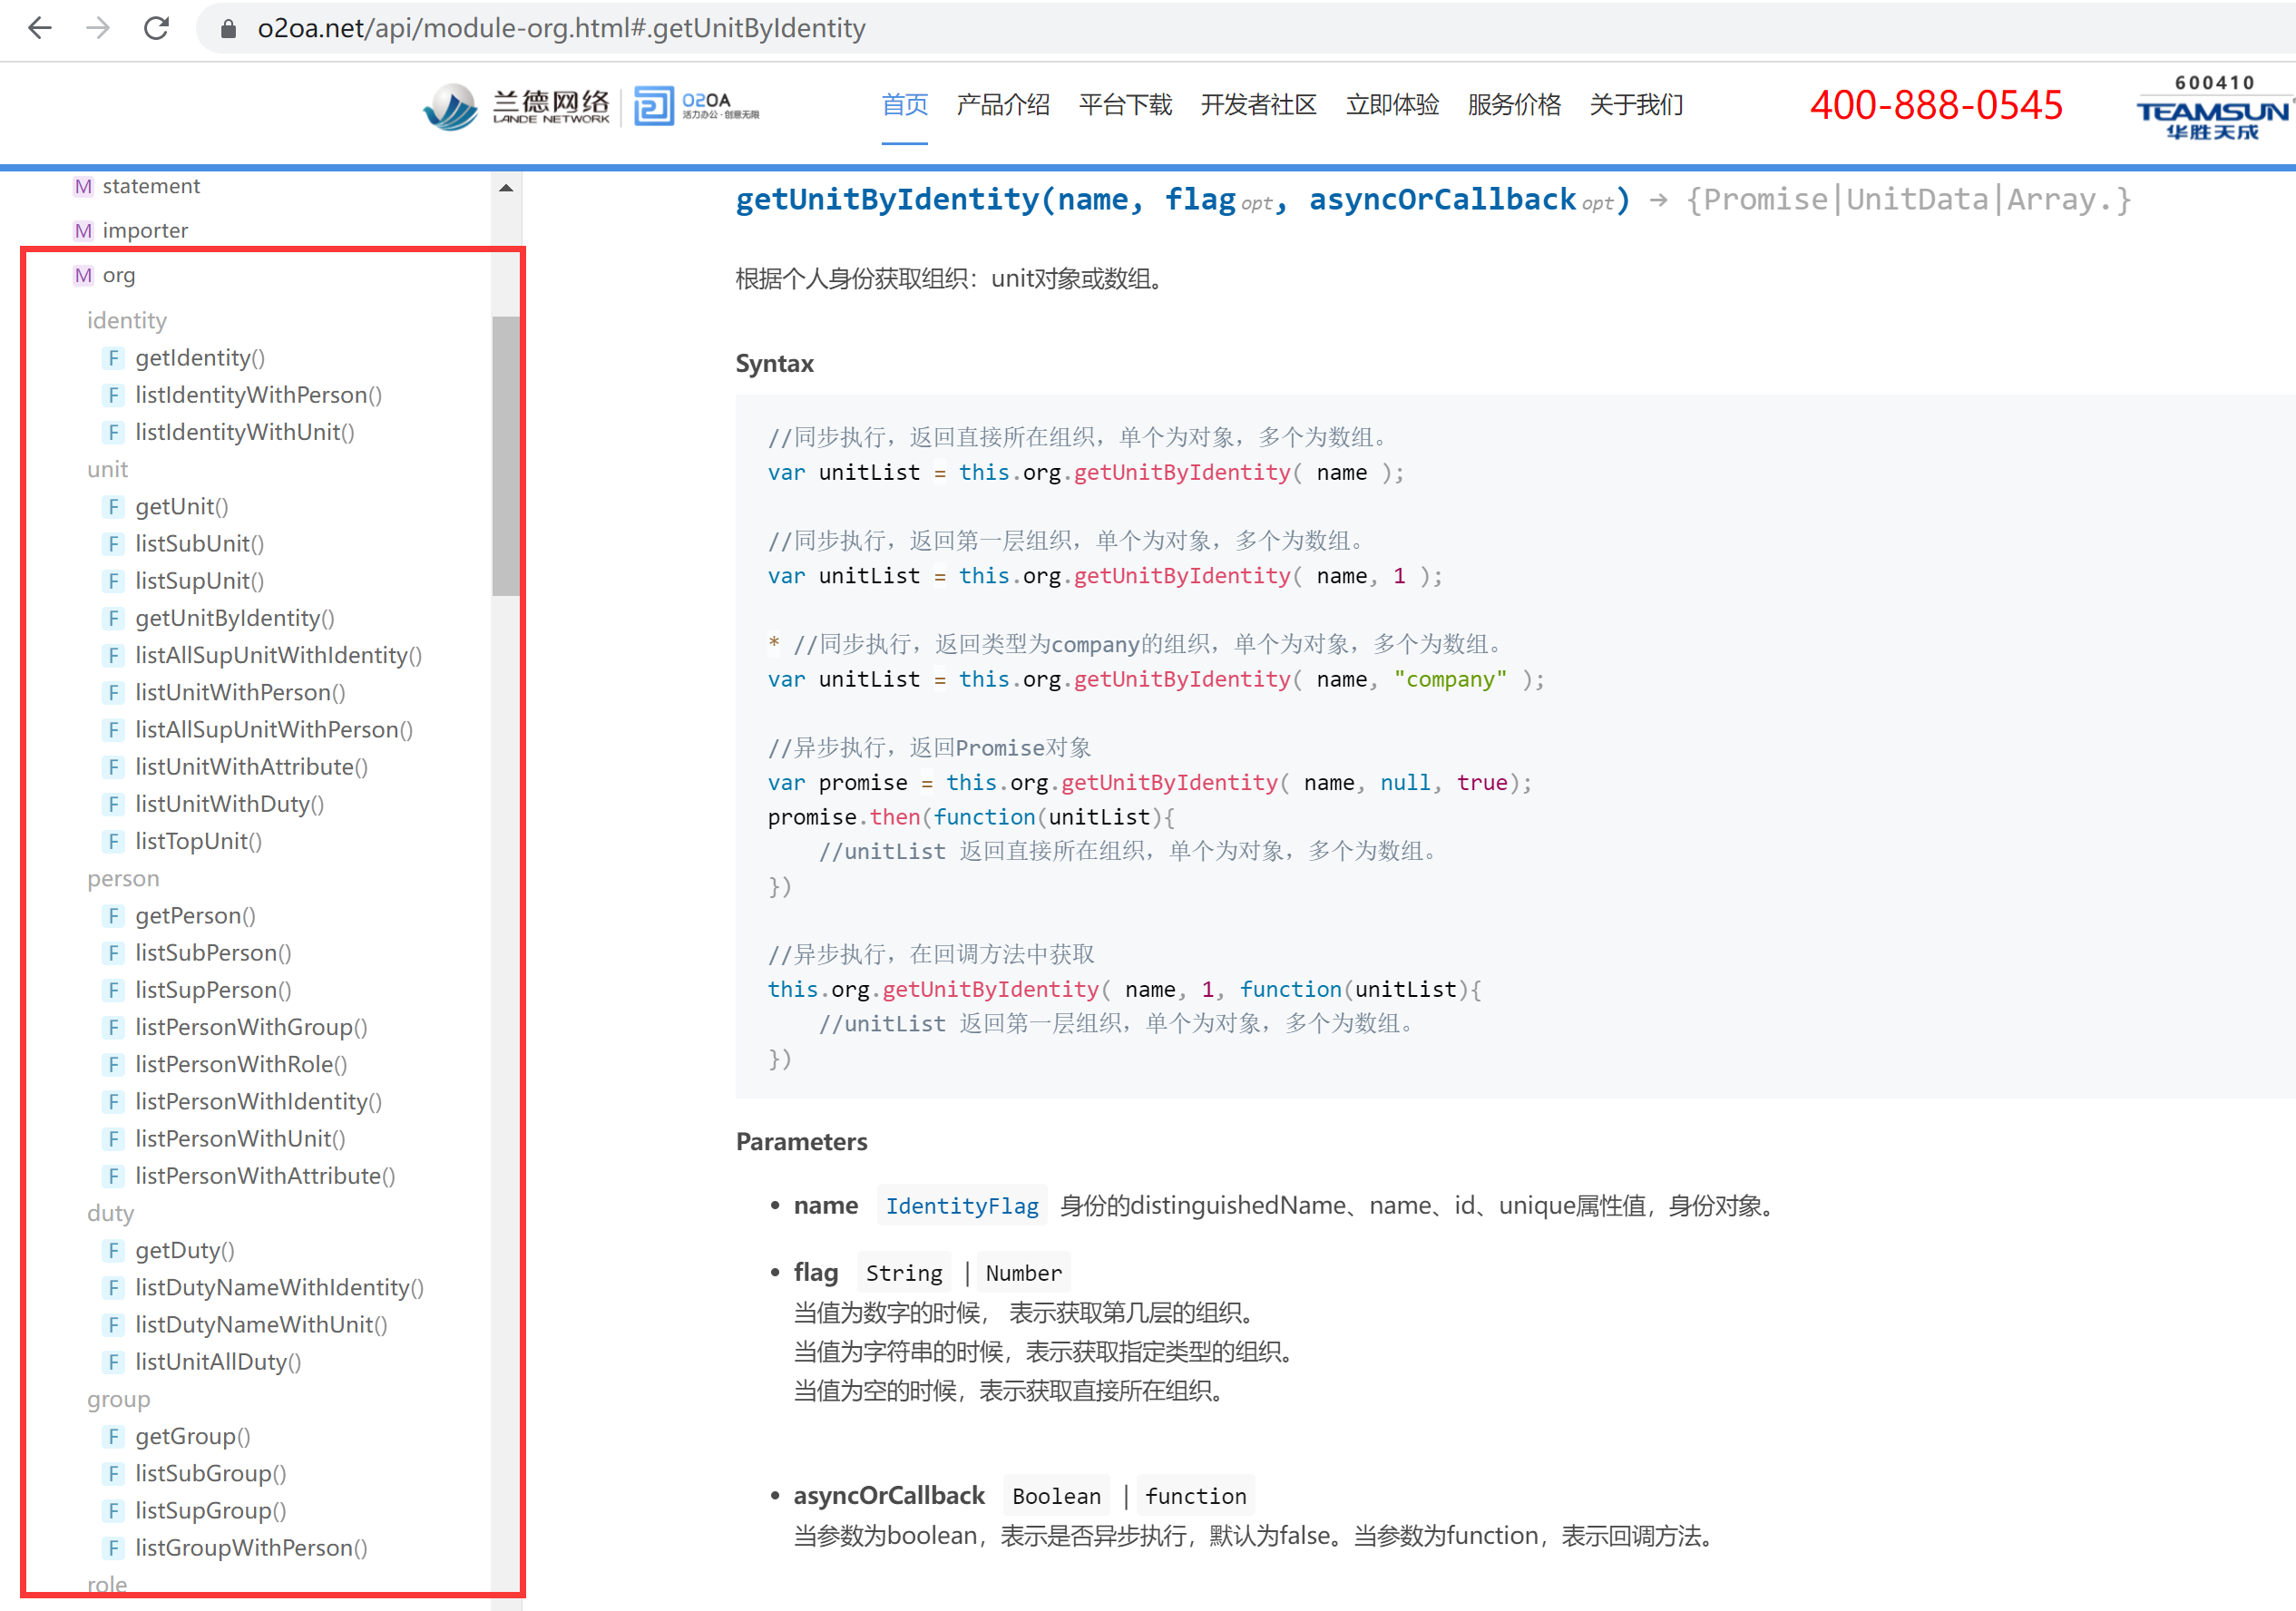
Task: Click sidebar scroll up arrow
Action: [506, 188]
